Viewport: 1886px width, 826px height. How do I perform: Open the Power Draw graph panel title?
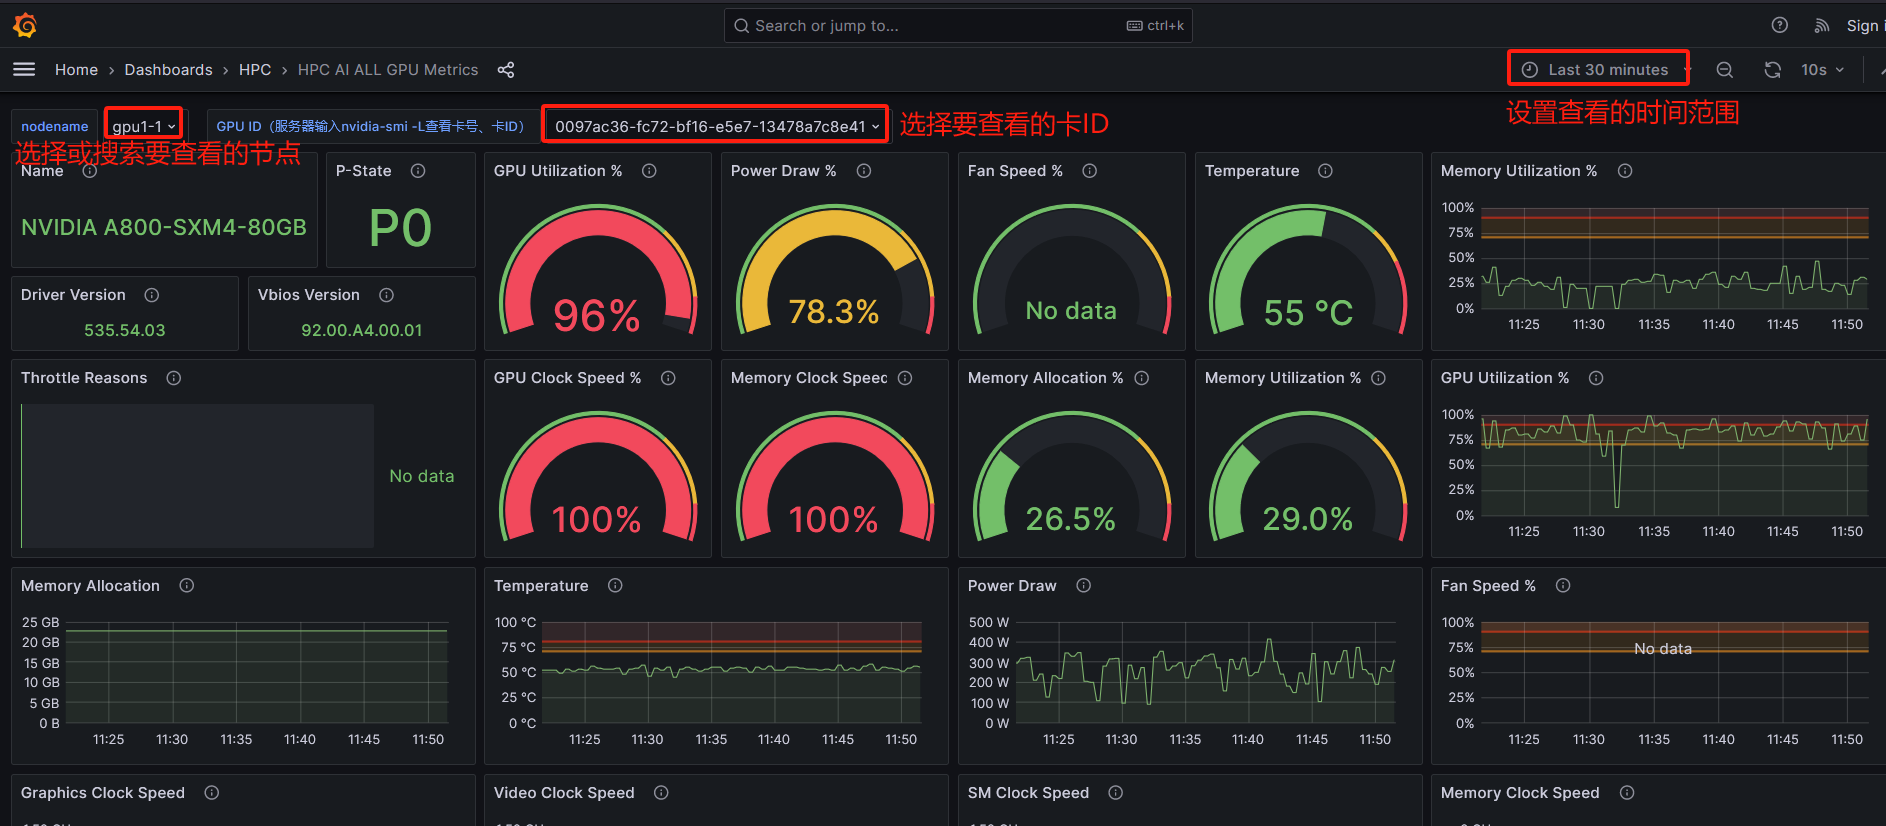point(1012,586)
